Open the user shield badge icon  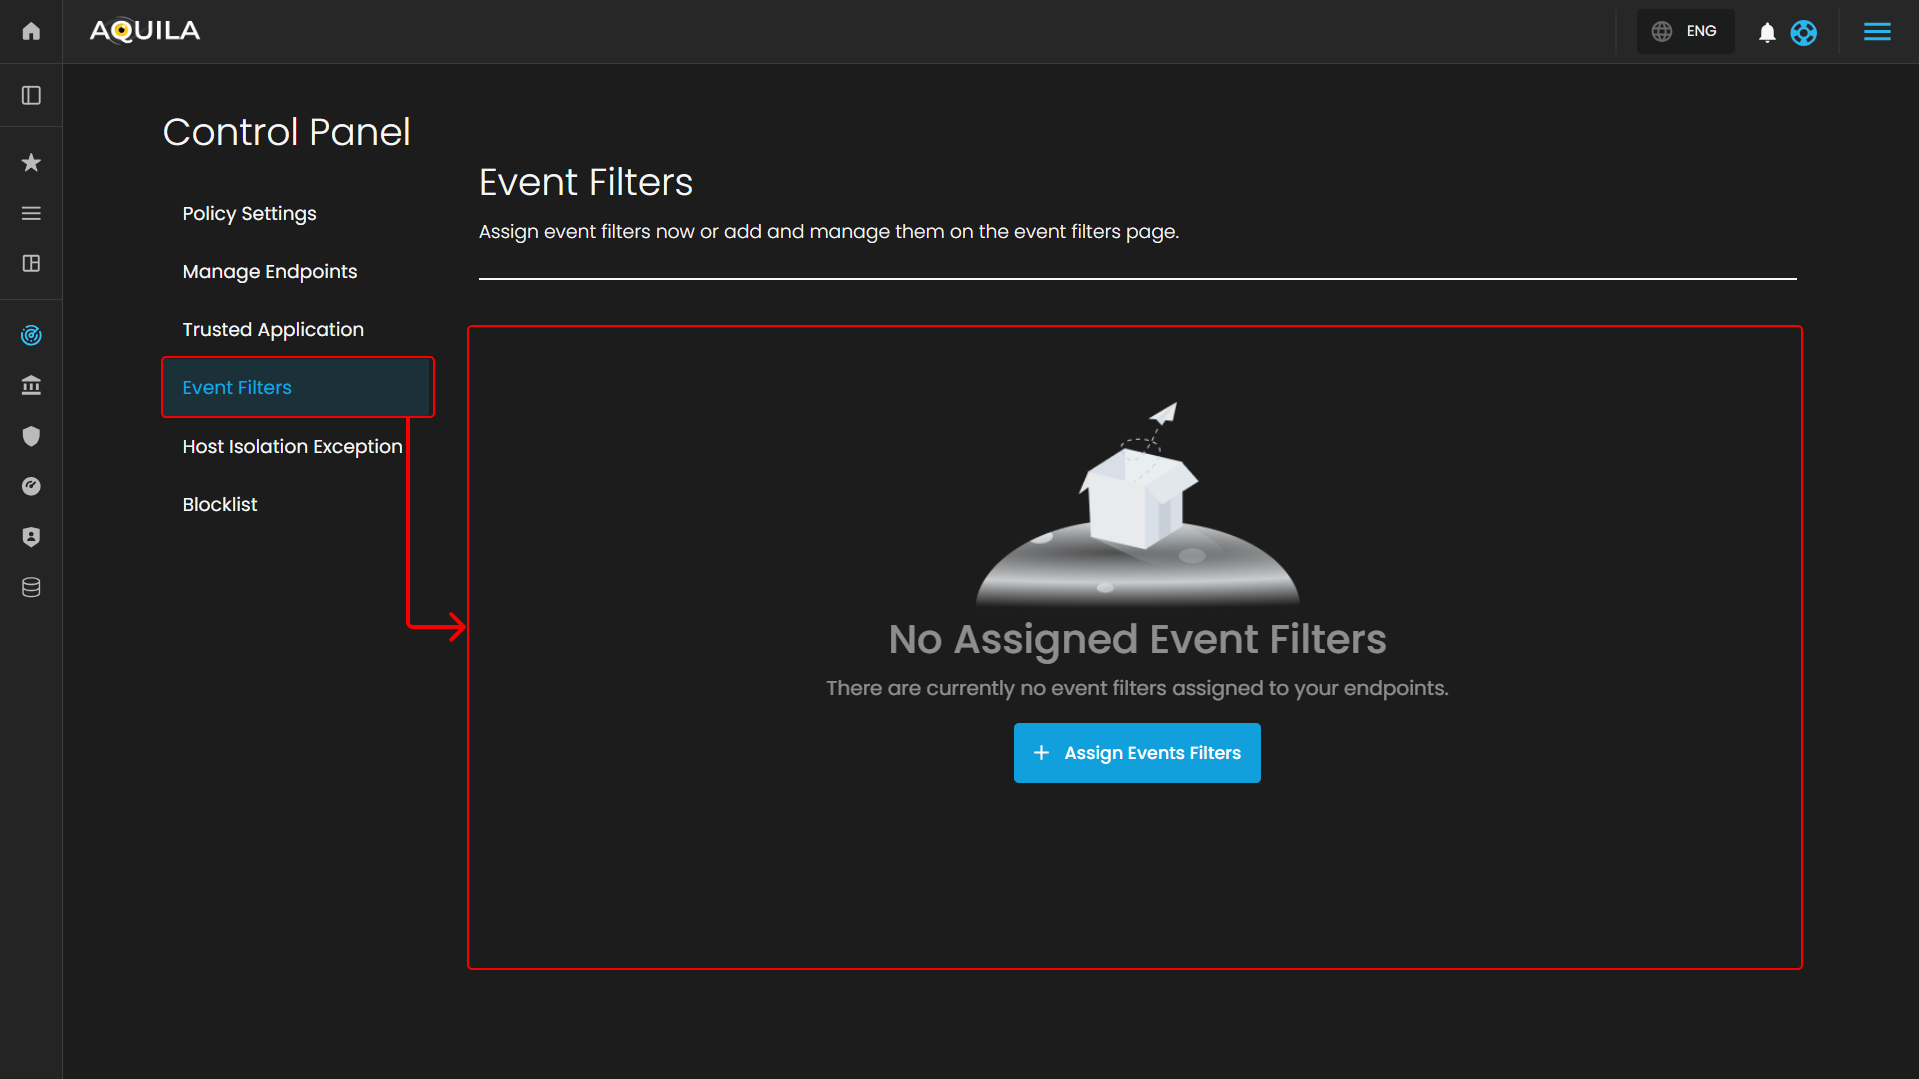[31, 537]
